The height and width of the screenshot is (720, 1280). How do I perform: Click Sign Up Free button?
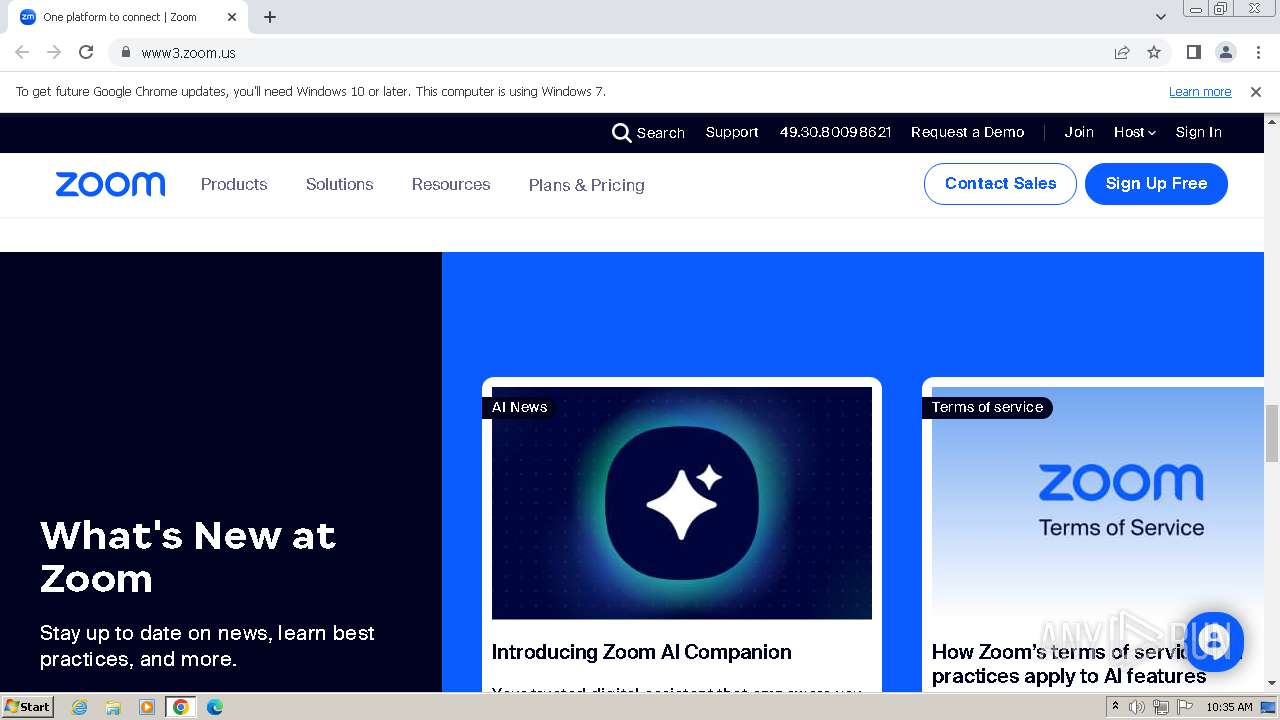click(x=1156, y=184)
